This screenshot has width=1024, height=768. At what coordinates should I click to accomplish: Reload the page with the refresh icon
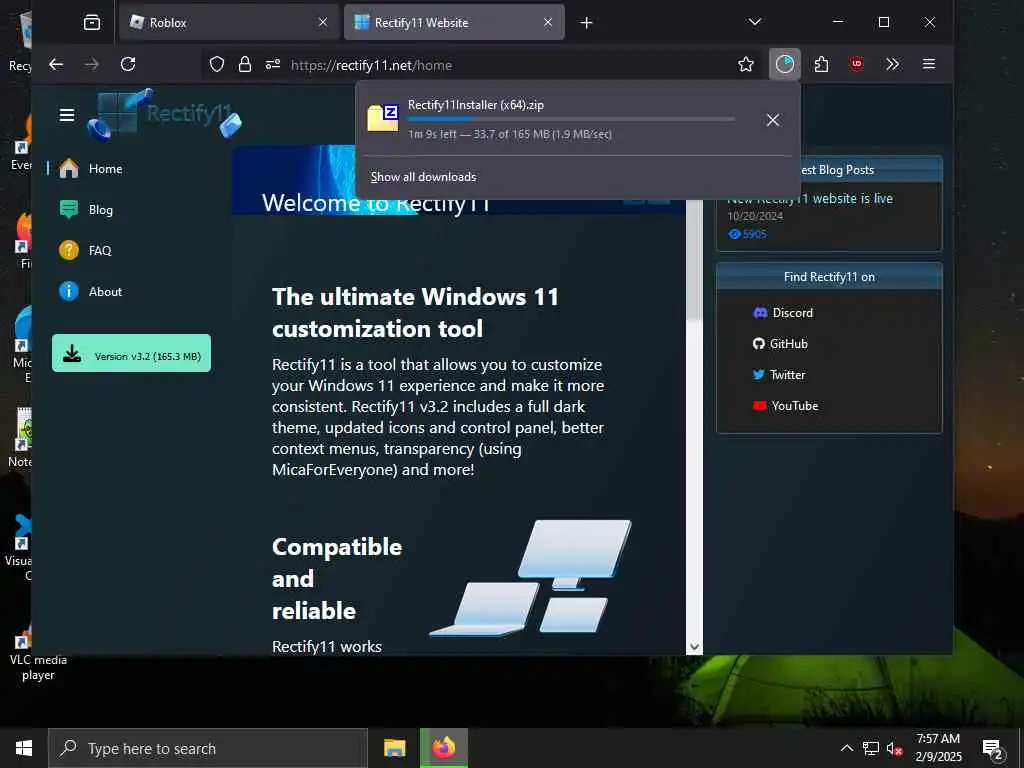click(x=128, y=64)
